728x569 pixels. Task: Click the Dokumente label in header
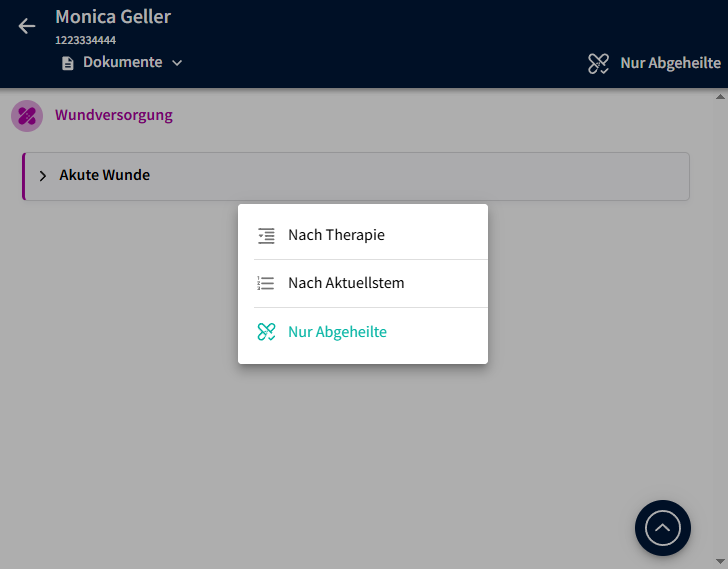tap(122, 63)
